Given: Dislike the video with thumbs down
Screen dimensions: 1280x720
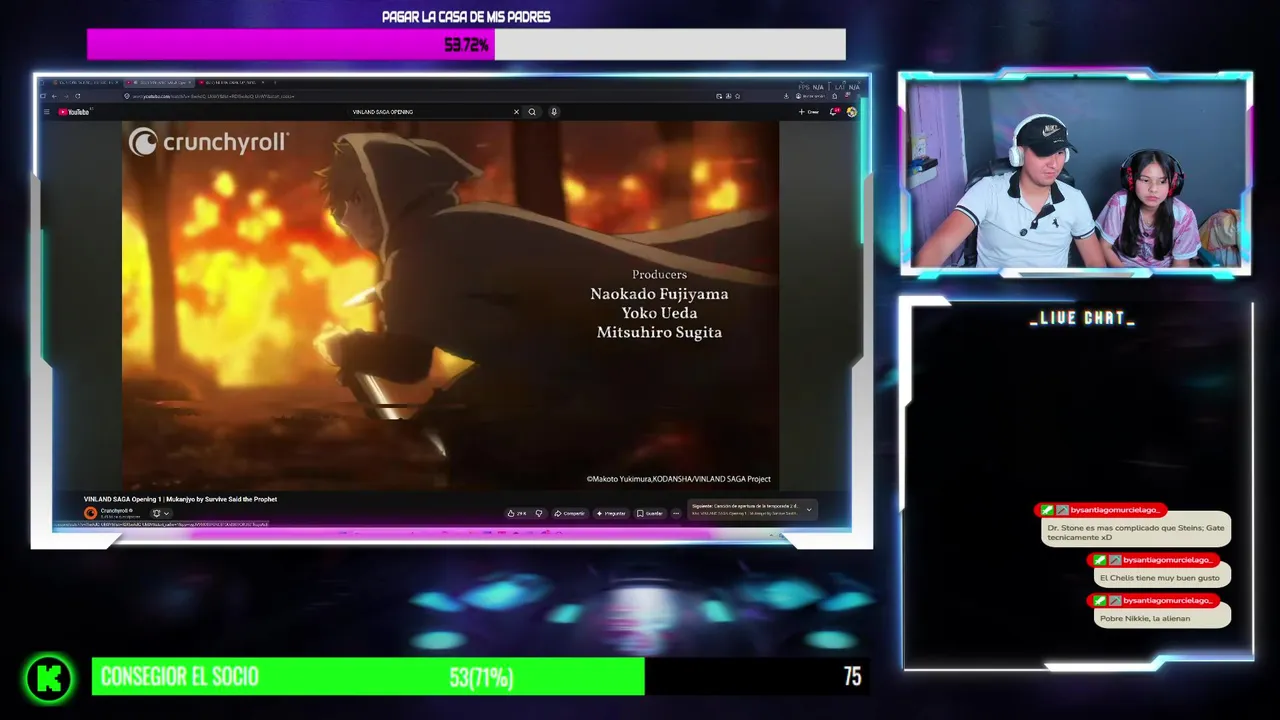Looking at the screenshot, I should (x=539, y=513).
